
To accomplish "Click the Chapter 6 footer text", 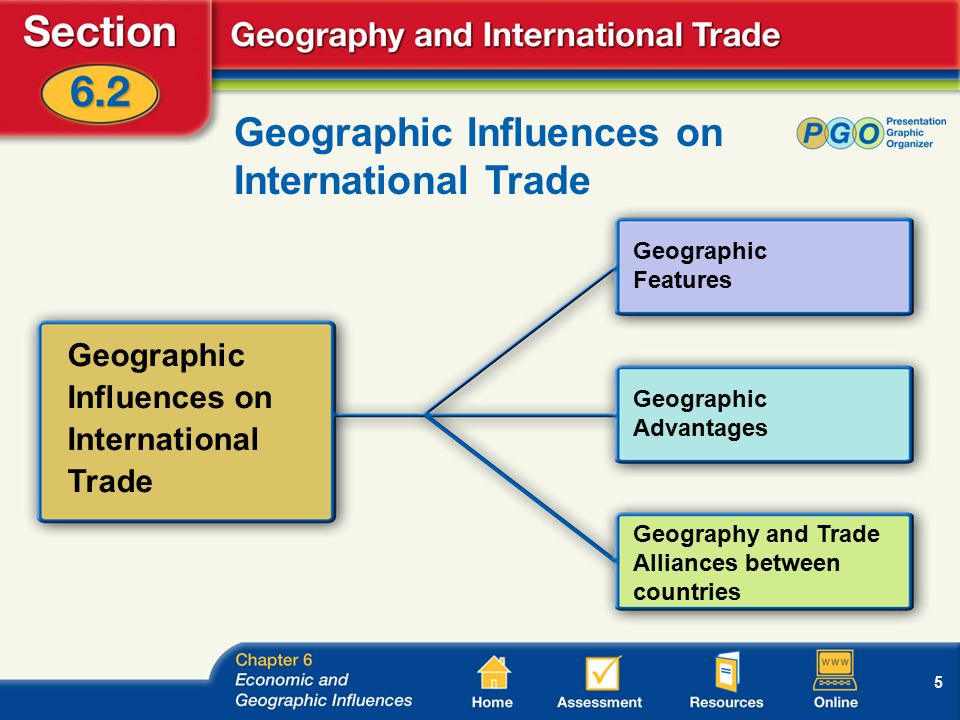I will click(x=274, y=659).
